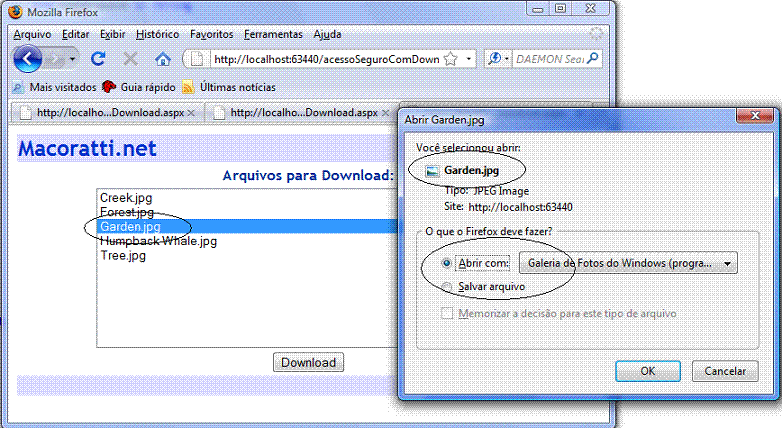Image resolution: width=782 pixels, height=428 pixels.
Task: Open the address bar history dropdown
Action: [468, 59]
